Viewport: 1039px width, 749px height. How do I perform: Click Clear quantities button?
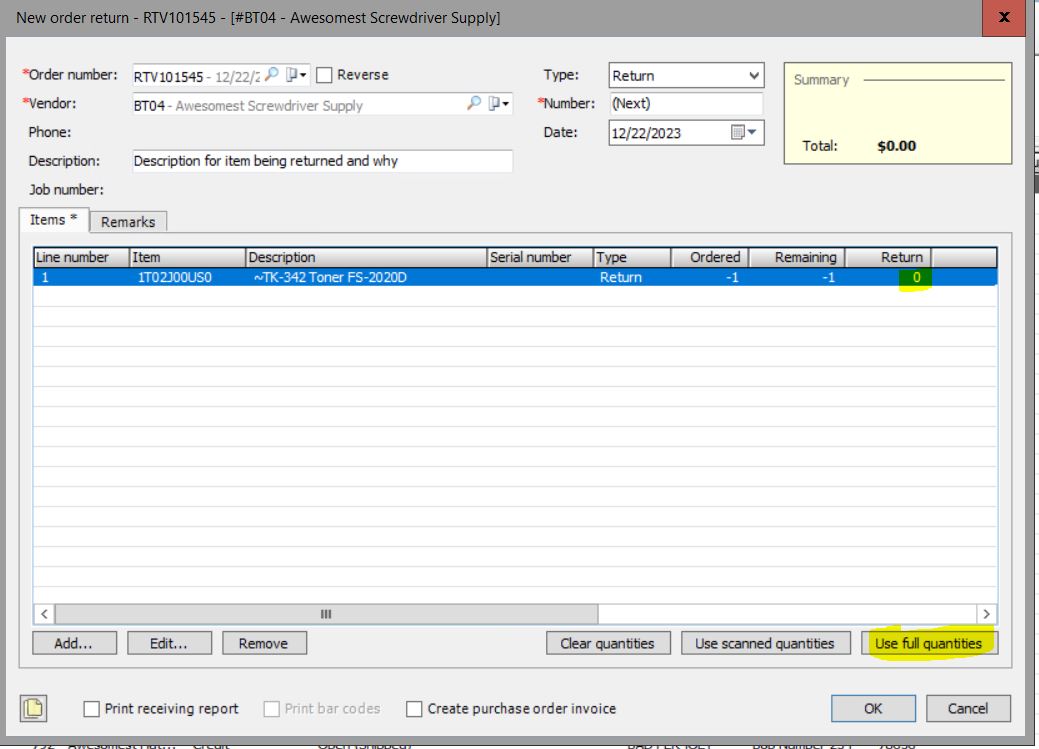(608, 643)
